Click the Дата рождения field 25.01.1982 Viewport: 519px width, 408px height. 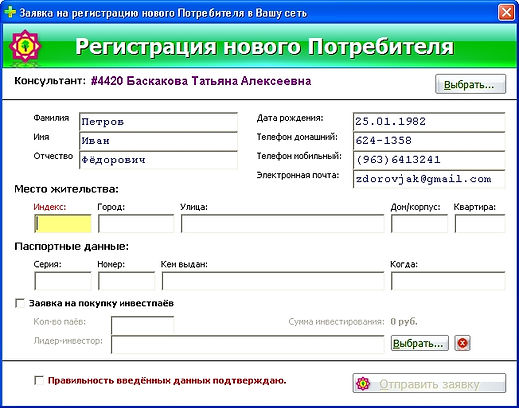429,122
